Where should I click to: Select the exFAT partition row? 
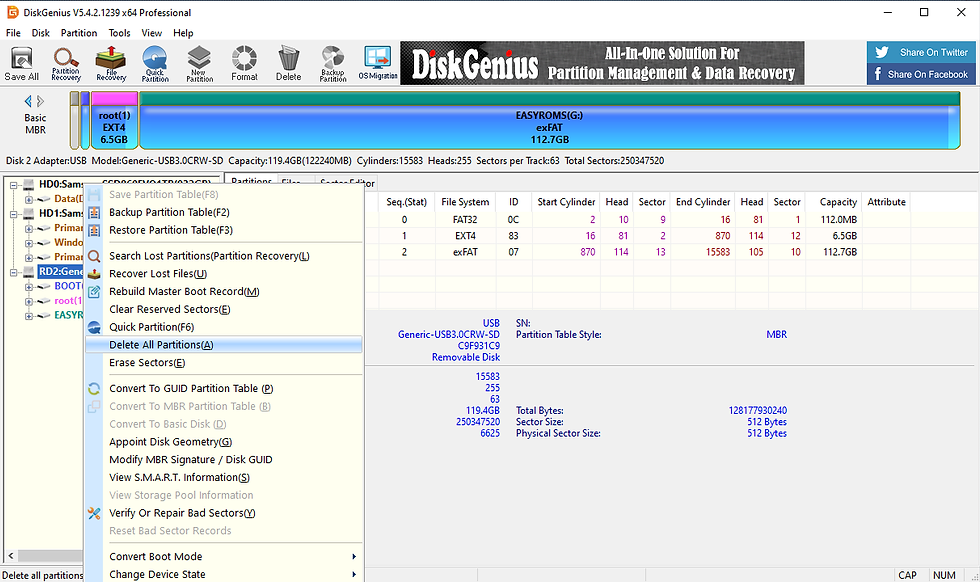(638, 252)
